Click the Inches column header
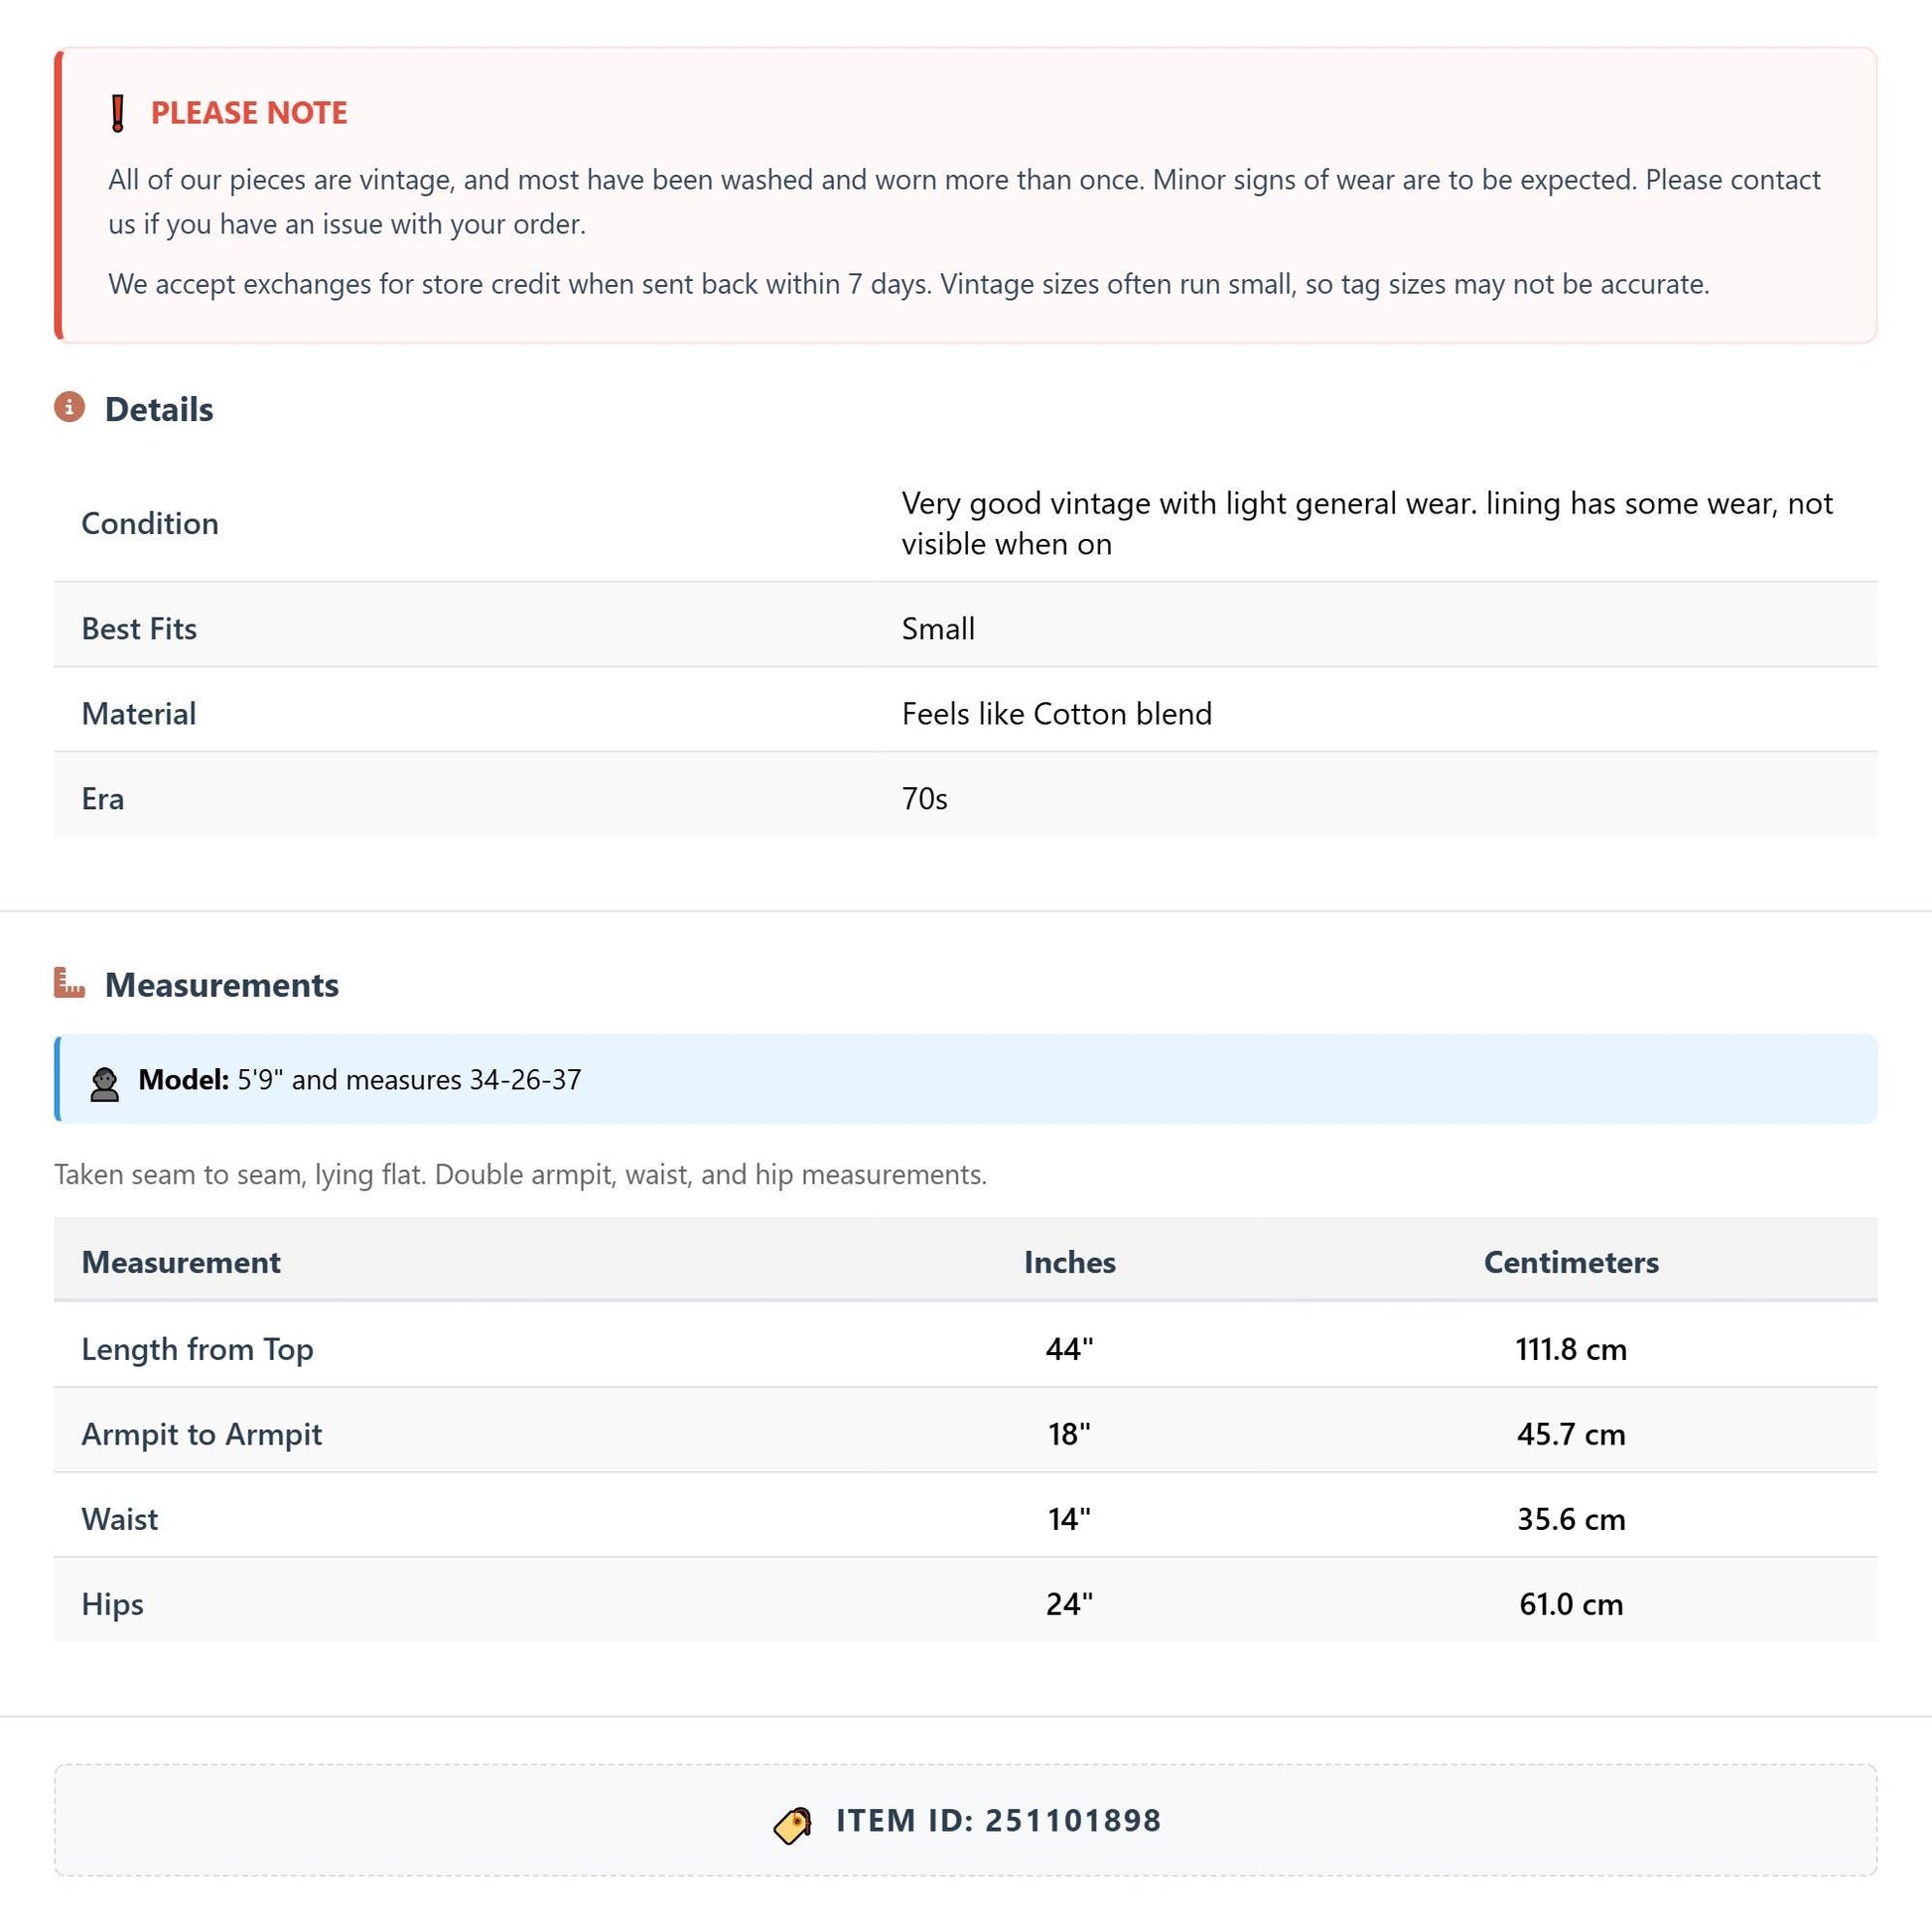This screenshot has width=1932, height=1924. pos(1070,1262)
